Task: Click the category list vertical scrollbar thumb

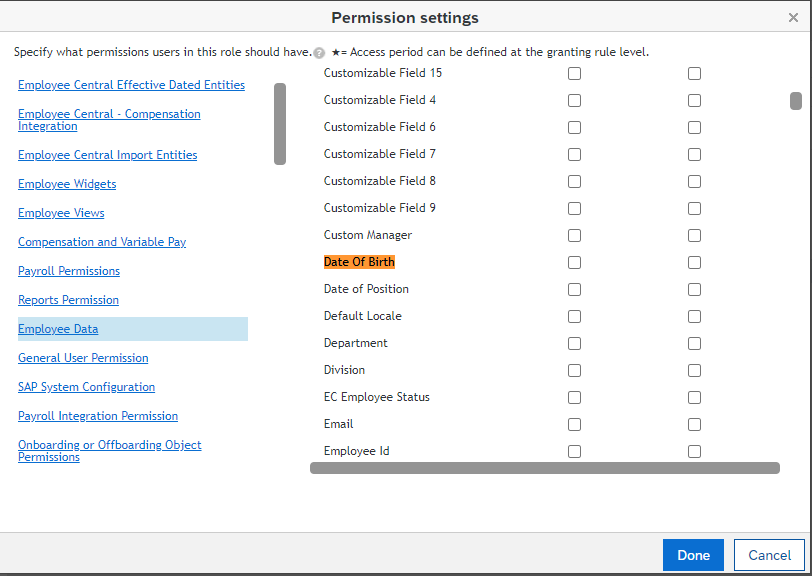Action: [x=280, y=124]
